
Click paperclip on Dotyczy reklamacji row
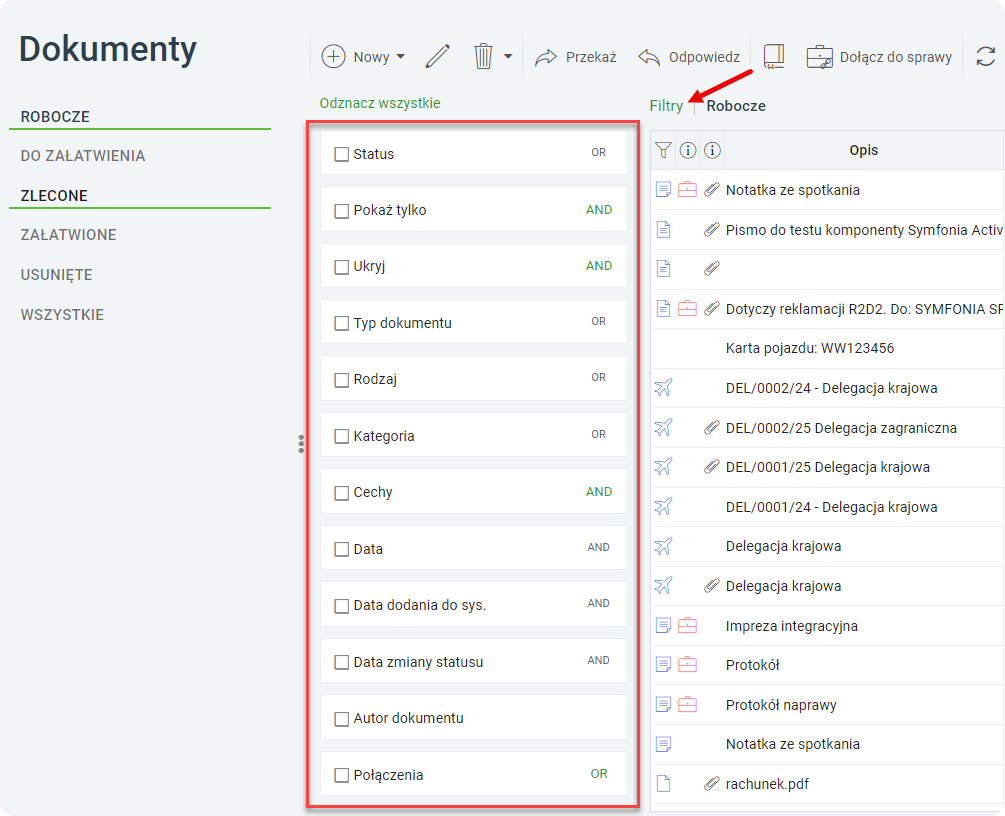click(711, 309)
